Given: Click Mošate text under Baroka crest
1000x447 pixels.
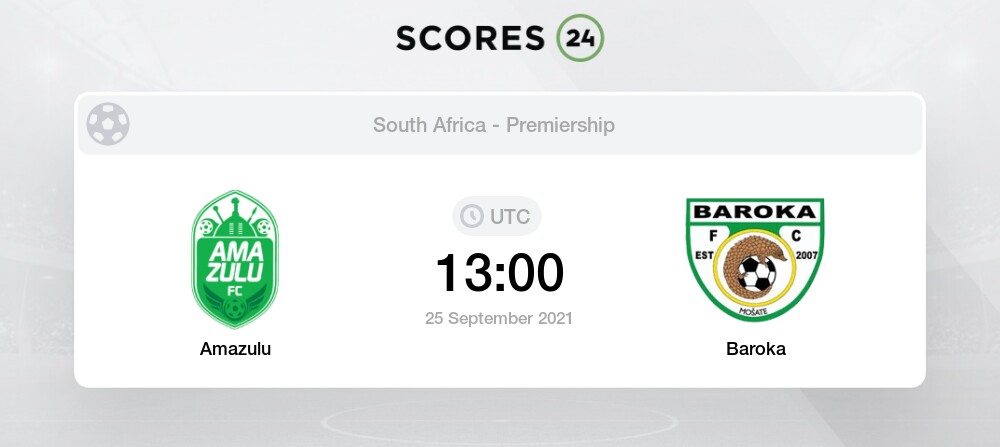Looking at the screenshot, I should tap(755, 311).
